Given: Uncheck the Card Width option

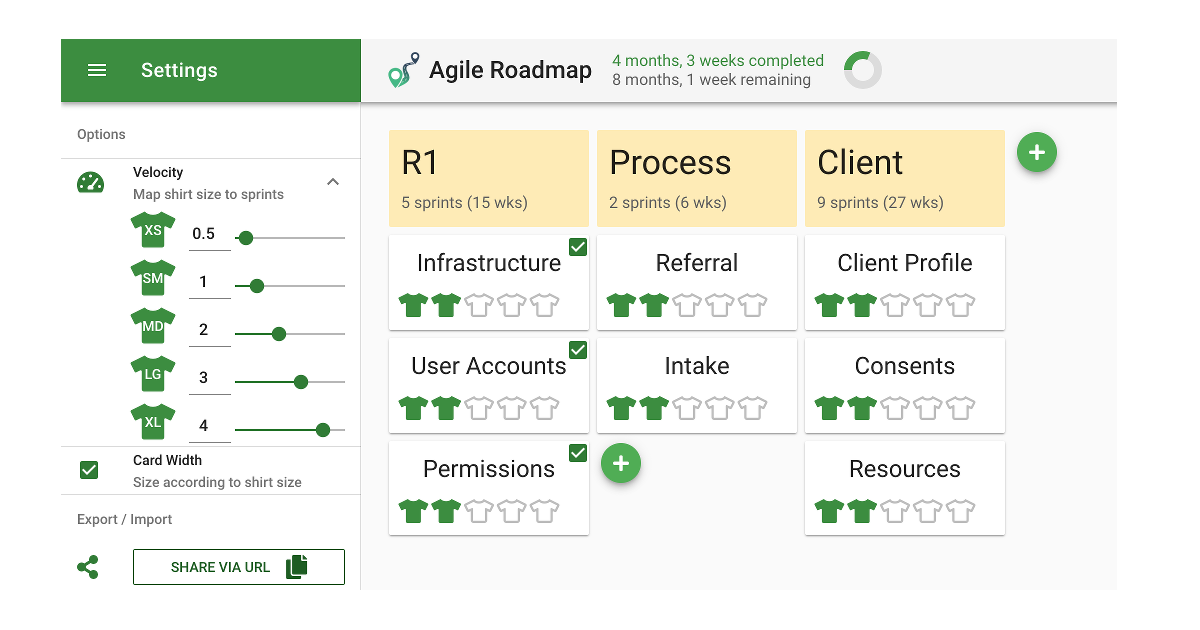Looking at the screenshot, I should click(x=89, y=469).
